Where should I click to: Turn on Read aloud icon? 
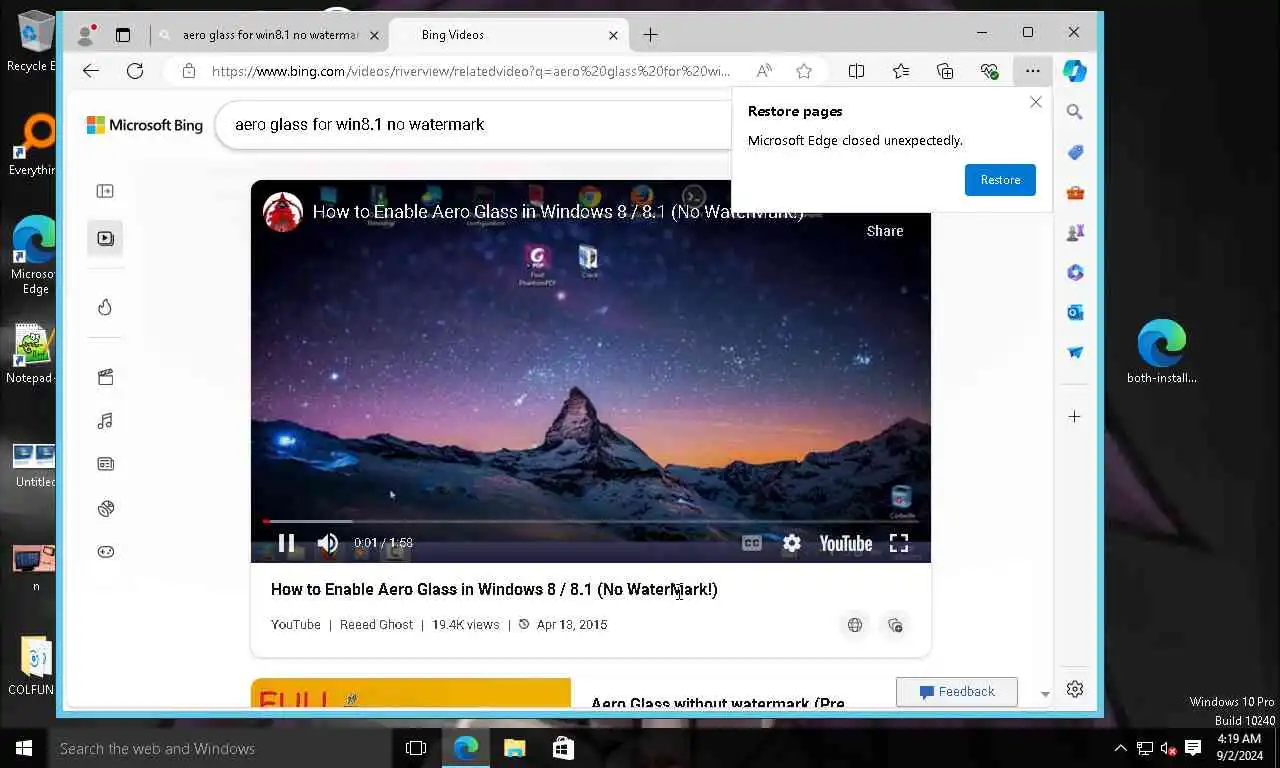pyautogui.click(x=764, y=71)
